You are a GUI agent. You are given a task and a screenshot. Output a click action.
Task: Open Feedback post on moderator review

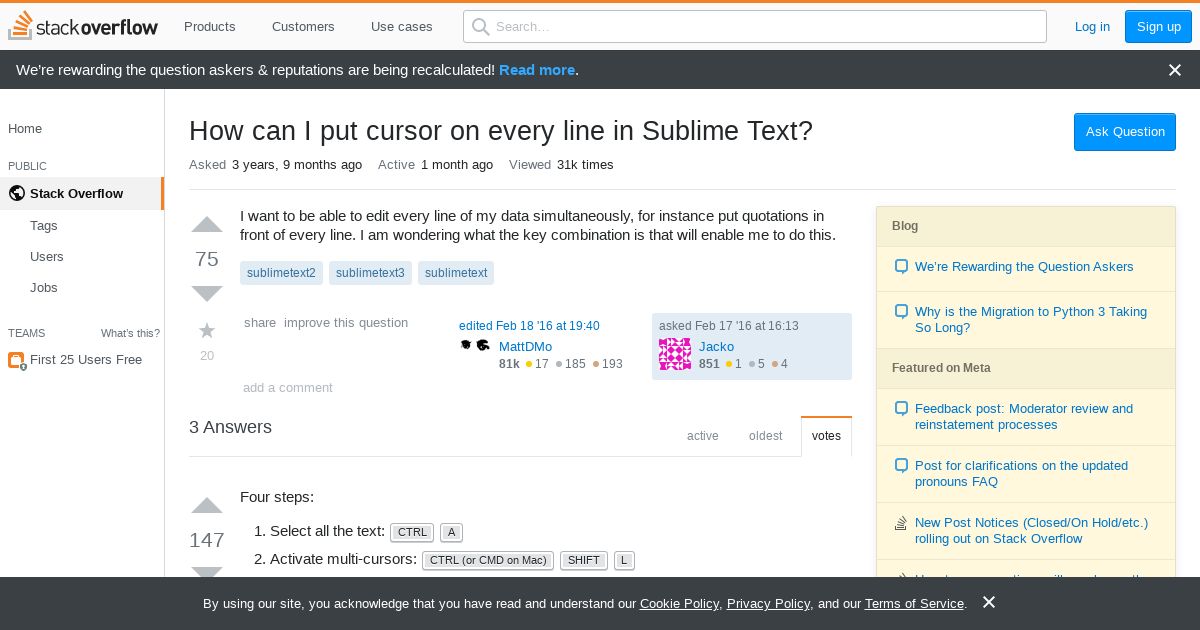tap(1024, 417)
